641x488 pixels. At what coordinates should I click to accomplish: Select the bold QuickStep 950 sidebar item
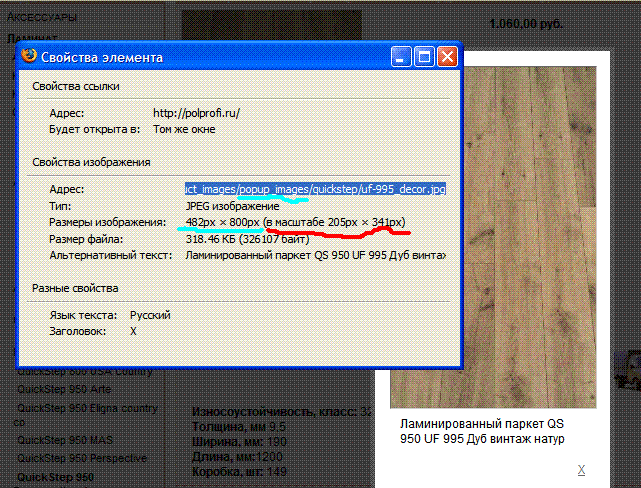pos(56,477)
